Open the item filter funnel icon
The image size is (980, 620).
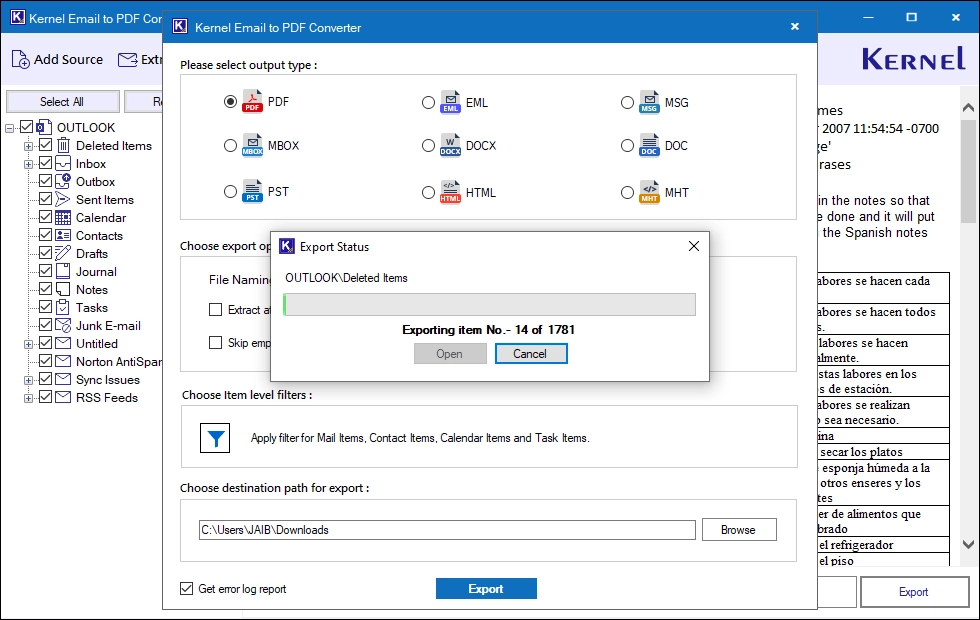tap(215, 438)
